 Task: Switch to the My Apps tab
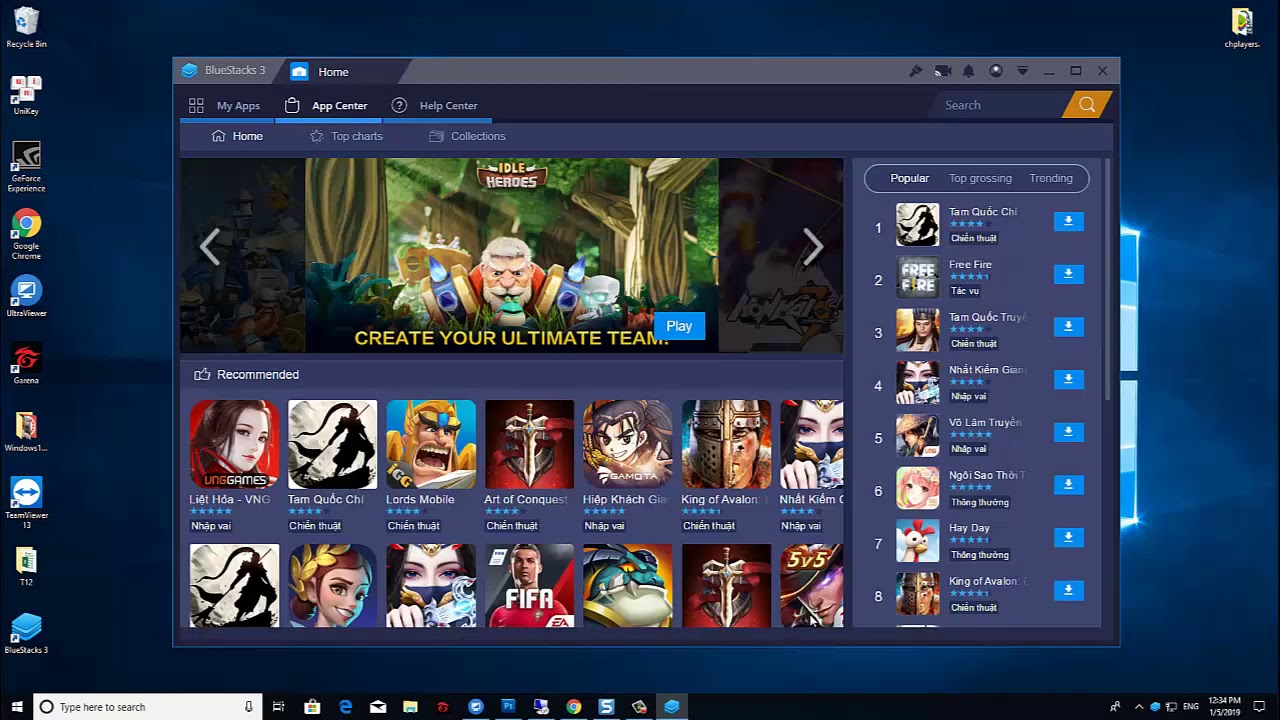pos(225,105)
